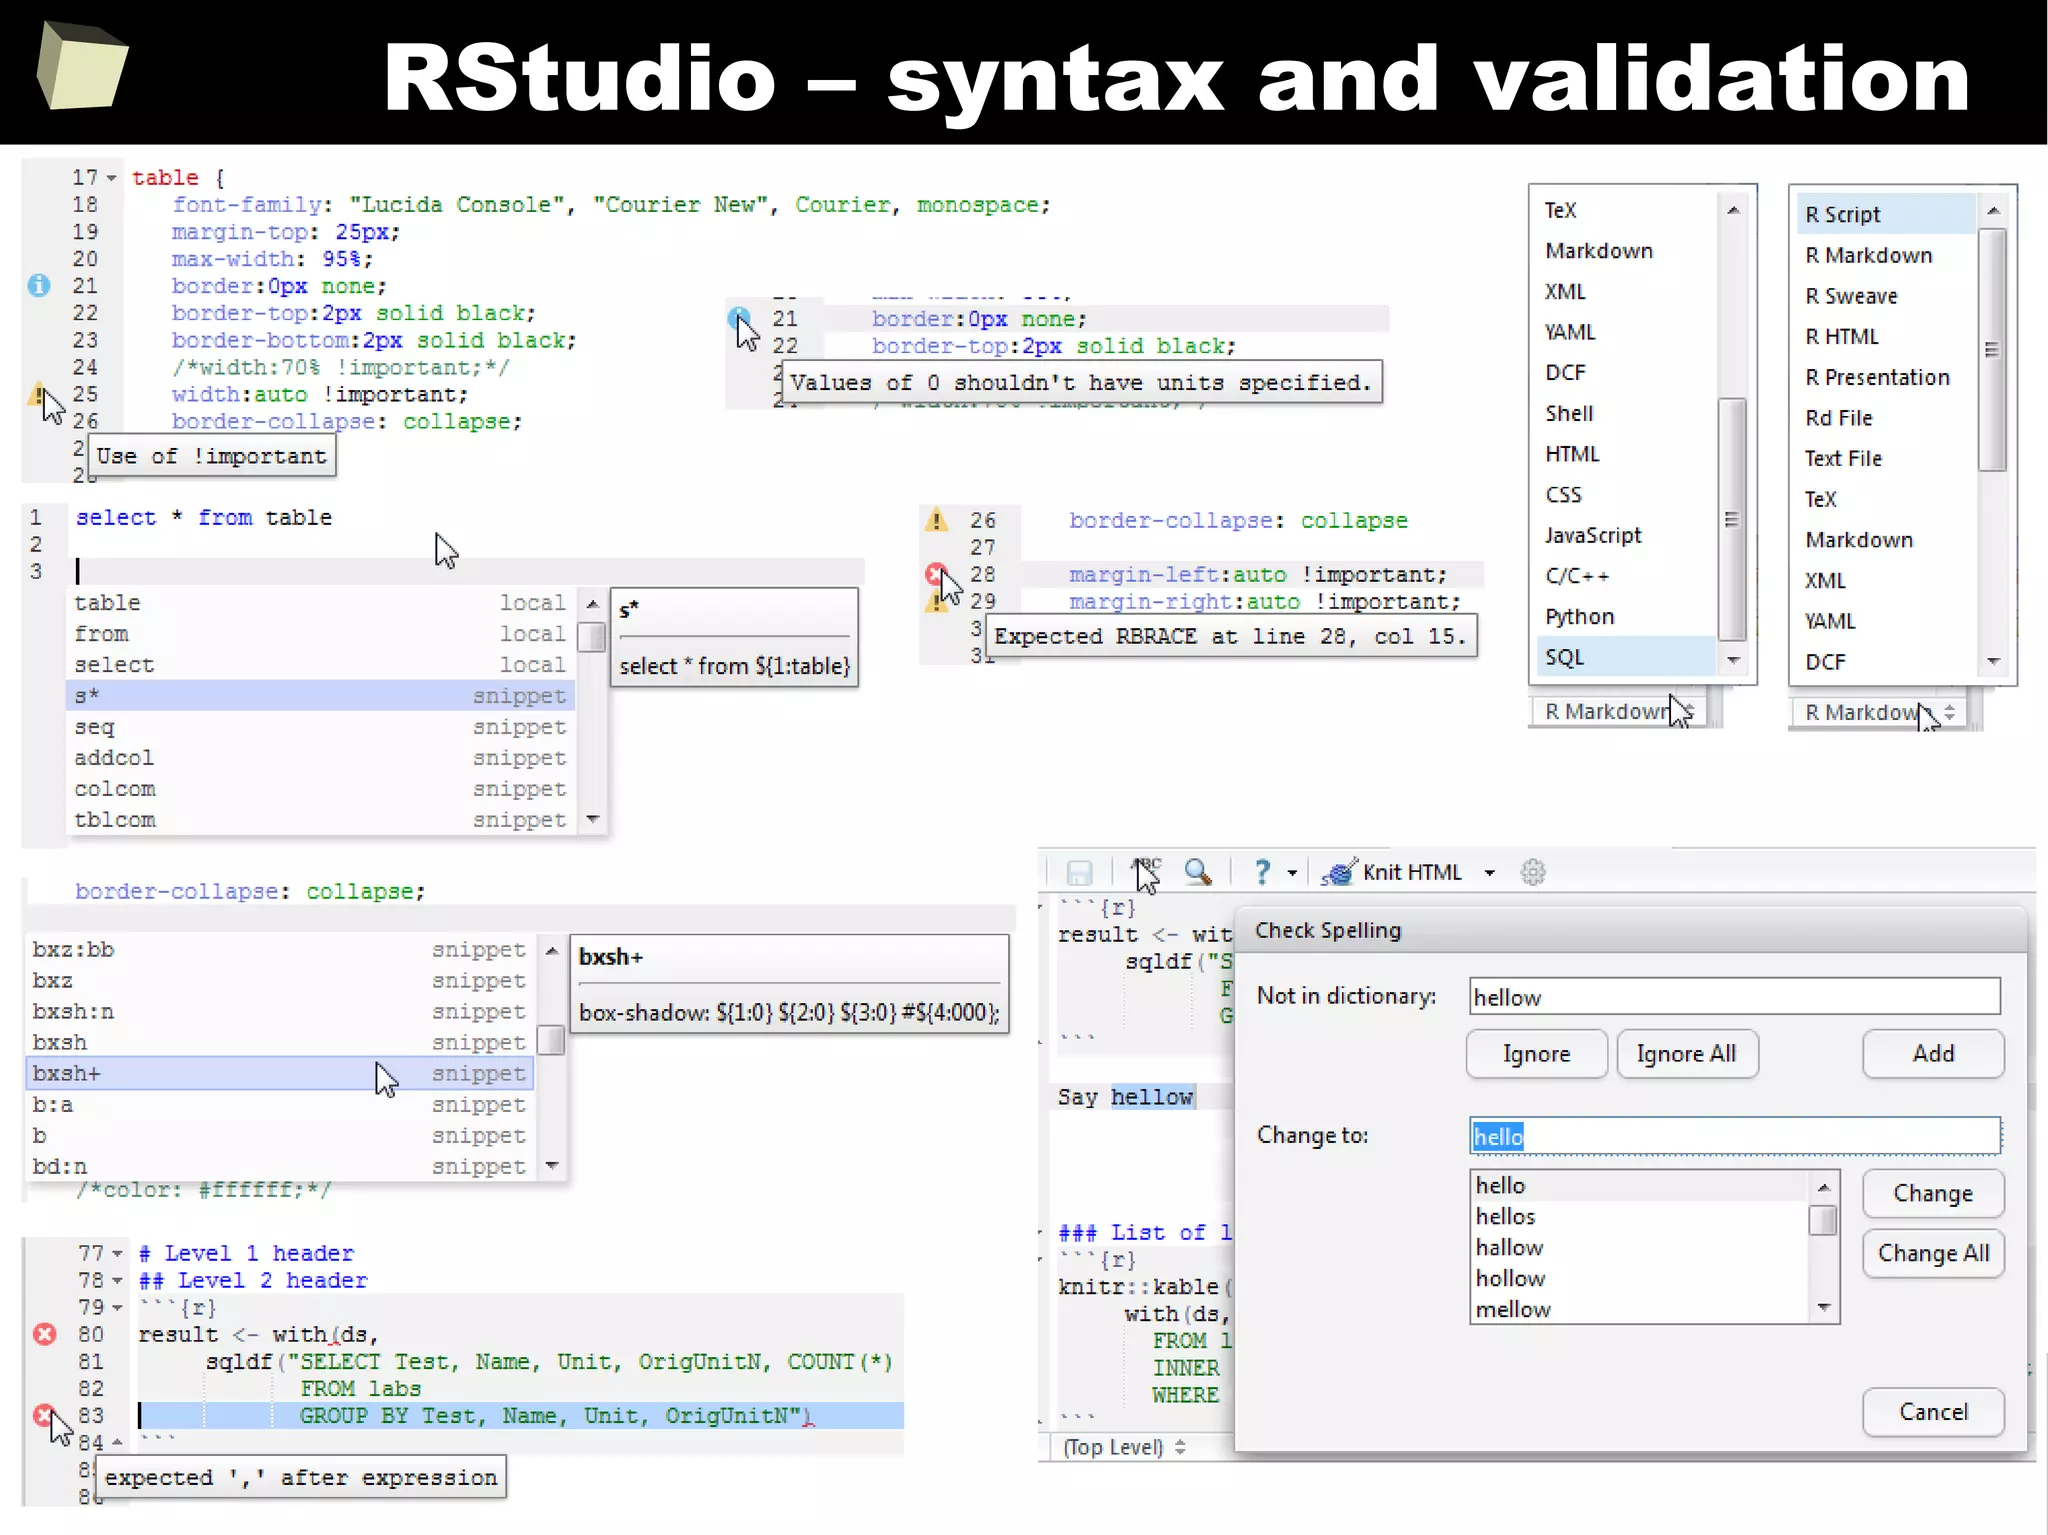Collapse the fold arrow on line 77
The width and height of the screenshot is (2048, 1535).
pyautogui.click(x=117, y=1254)
